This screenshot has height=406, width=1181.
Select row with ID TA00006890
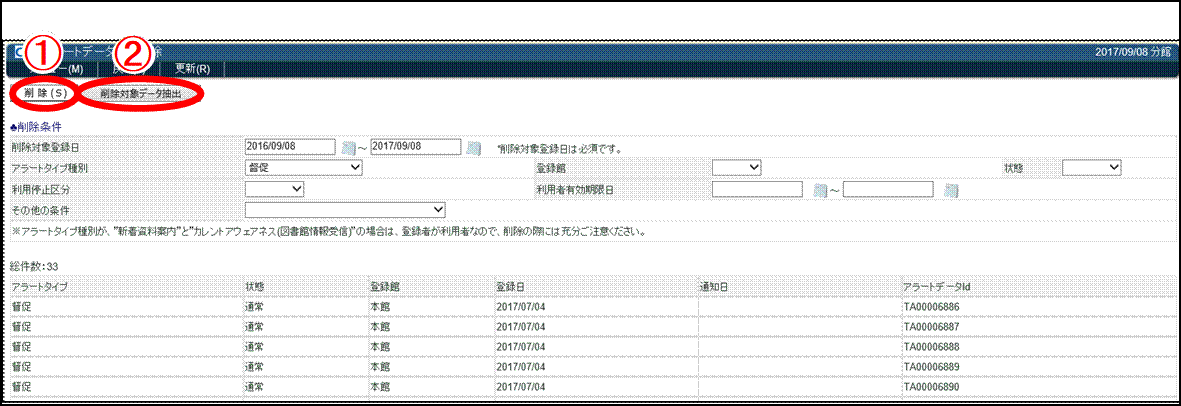[x=591, y=386]
